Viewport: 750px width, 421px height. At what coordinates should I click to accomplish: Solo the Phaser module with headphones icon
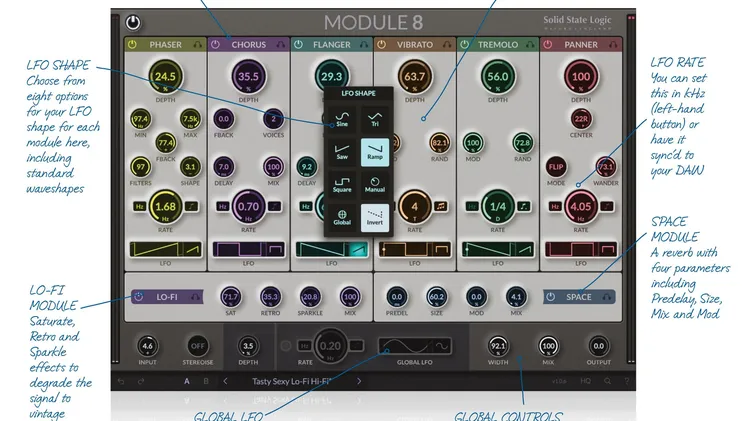click(198, 44)
